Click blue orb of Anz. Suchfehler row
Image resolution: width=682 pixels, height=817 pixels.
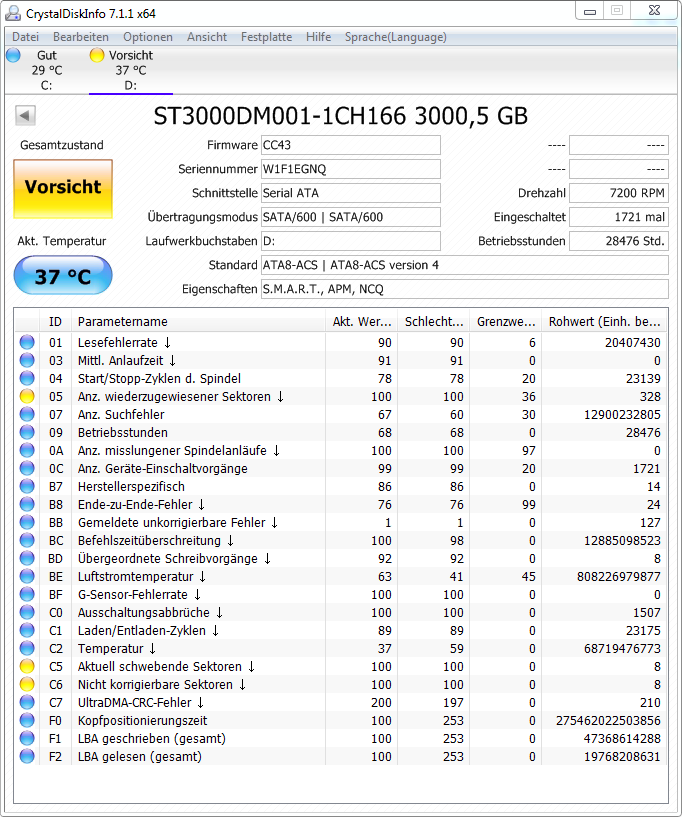click(x=27, y=414)
